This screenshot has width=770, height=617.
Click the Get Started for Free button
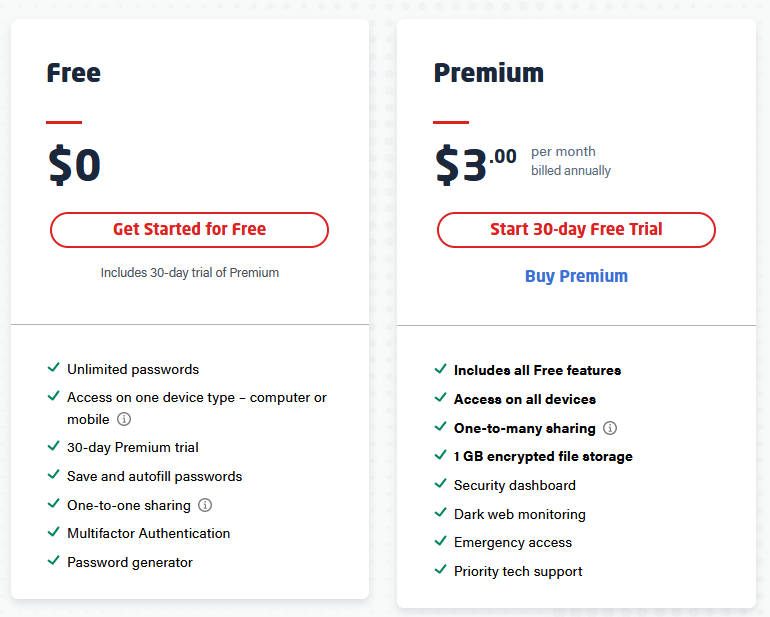189,229
